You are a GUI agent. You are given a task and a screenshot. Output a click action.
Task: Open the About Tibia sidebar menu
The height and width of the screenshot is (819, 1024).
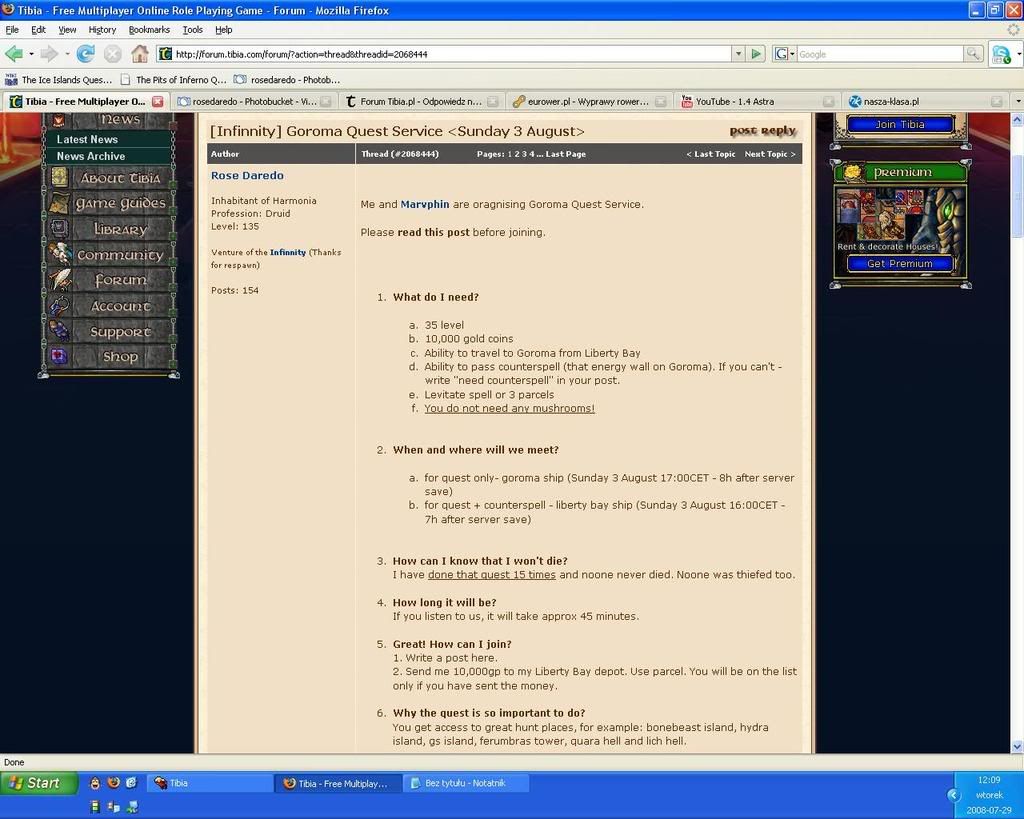[x=110, y=178]
